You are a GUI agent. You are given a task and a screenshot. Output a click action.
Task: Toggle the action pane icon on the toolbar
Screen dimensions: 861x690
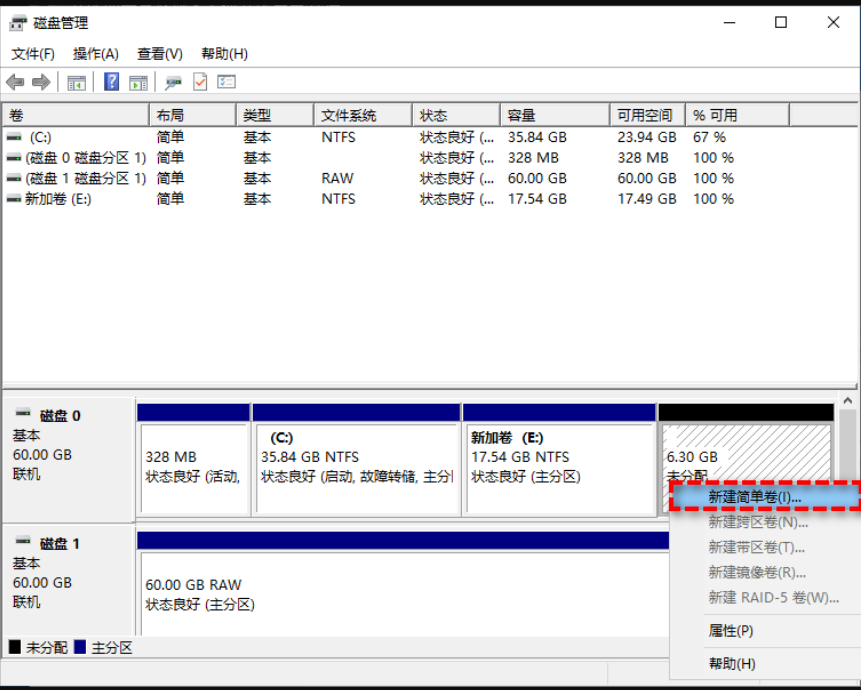139,82
